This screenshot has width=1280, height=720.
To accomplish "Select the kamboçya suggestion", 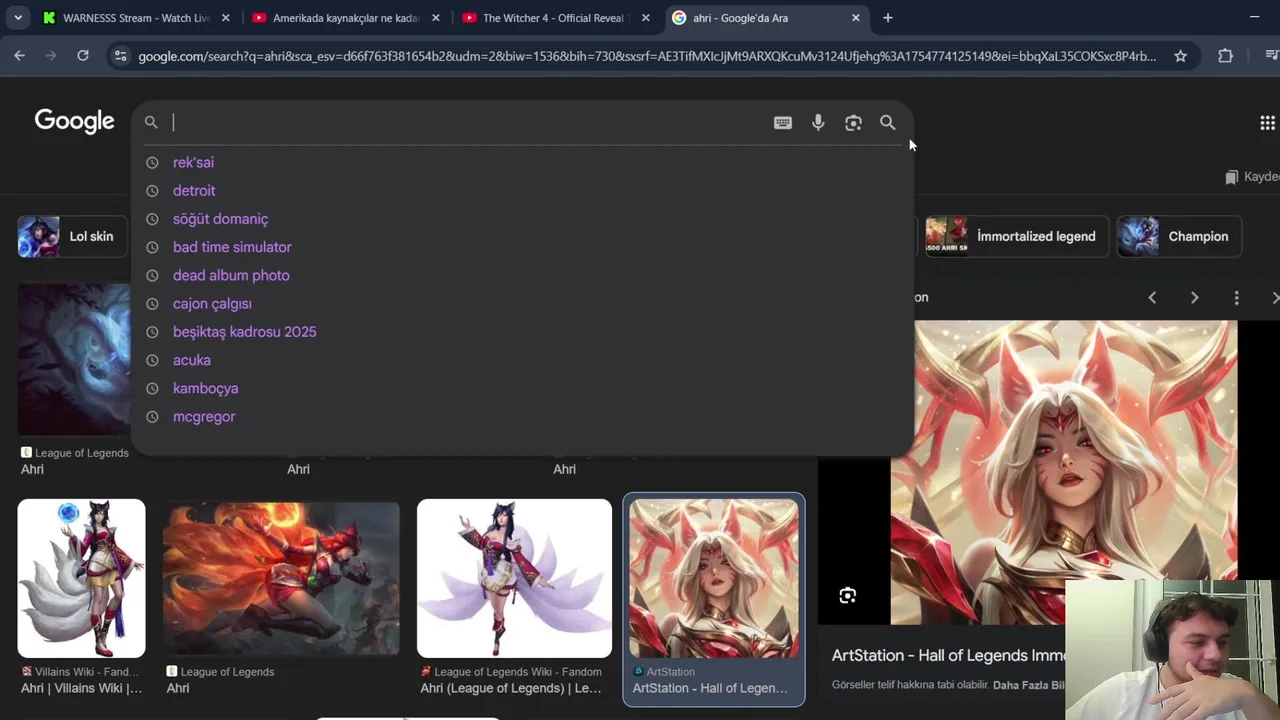I will click(205, 388).
